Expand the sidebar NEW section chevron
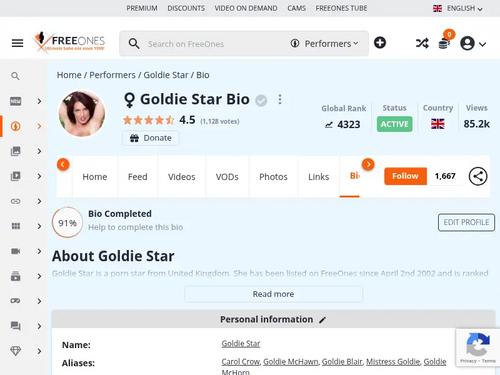Screen dimensions: 500x375 pyautogui.click(x=39, y=101)
